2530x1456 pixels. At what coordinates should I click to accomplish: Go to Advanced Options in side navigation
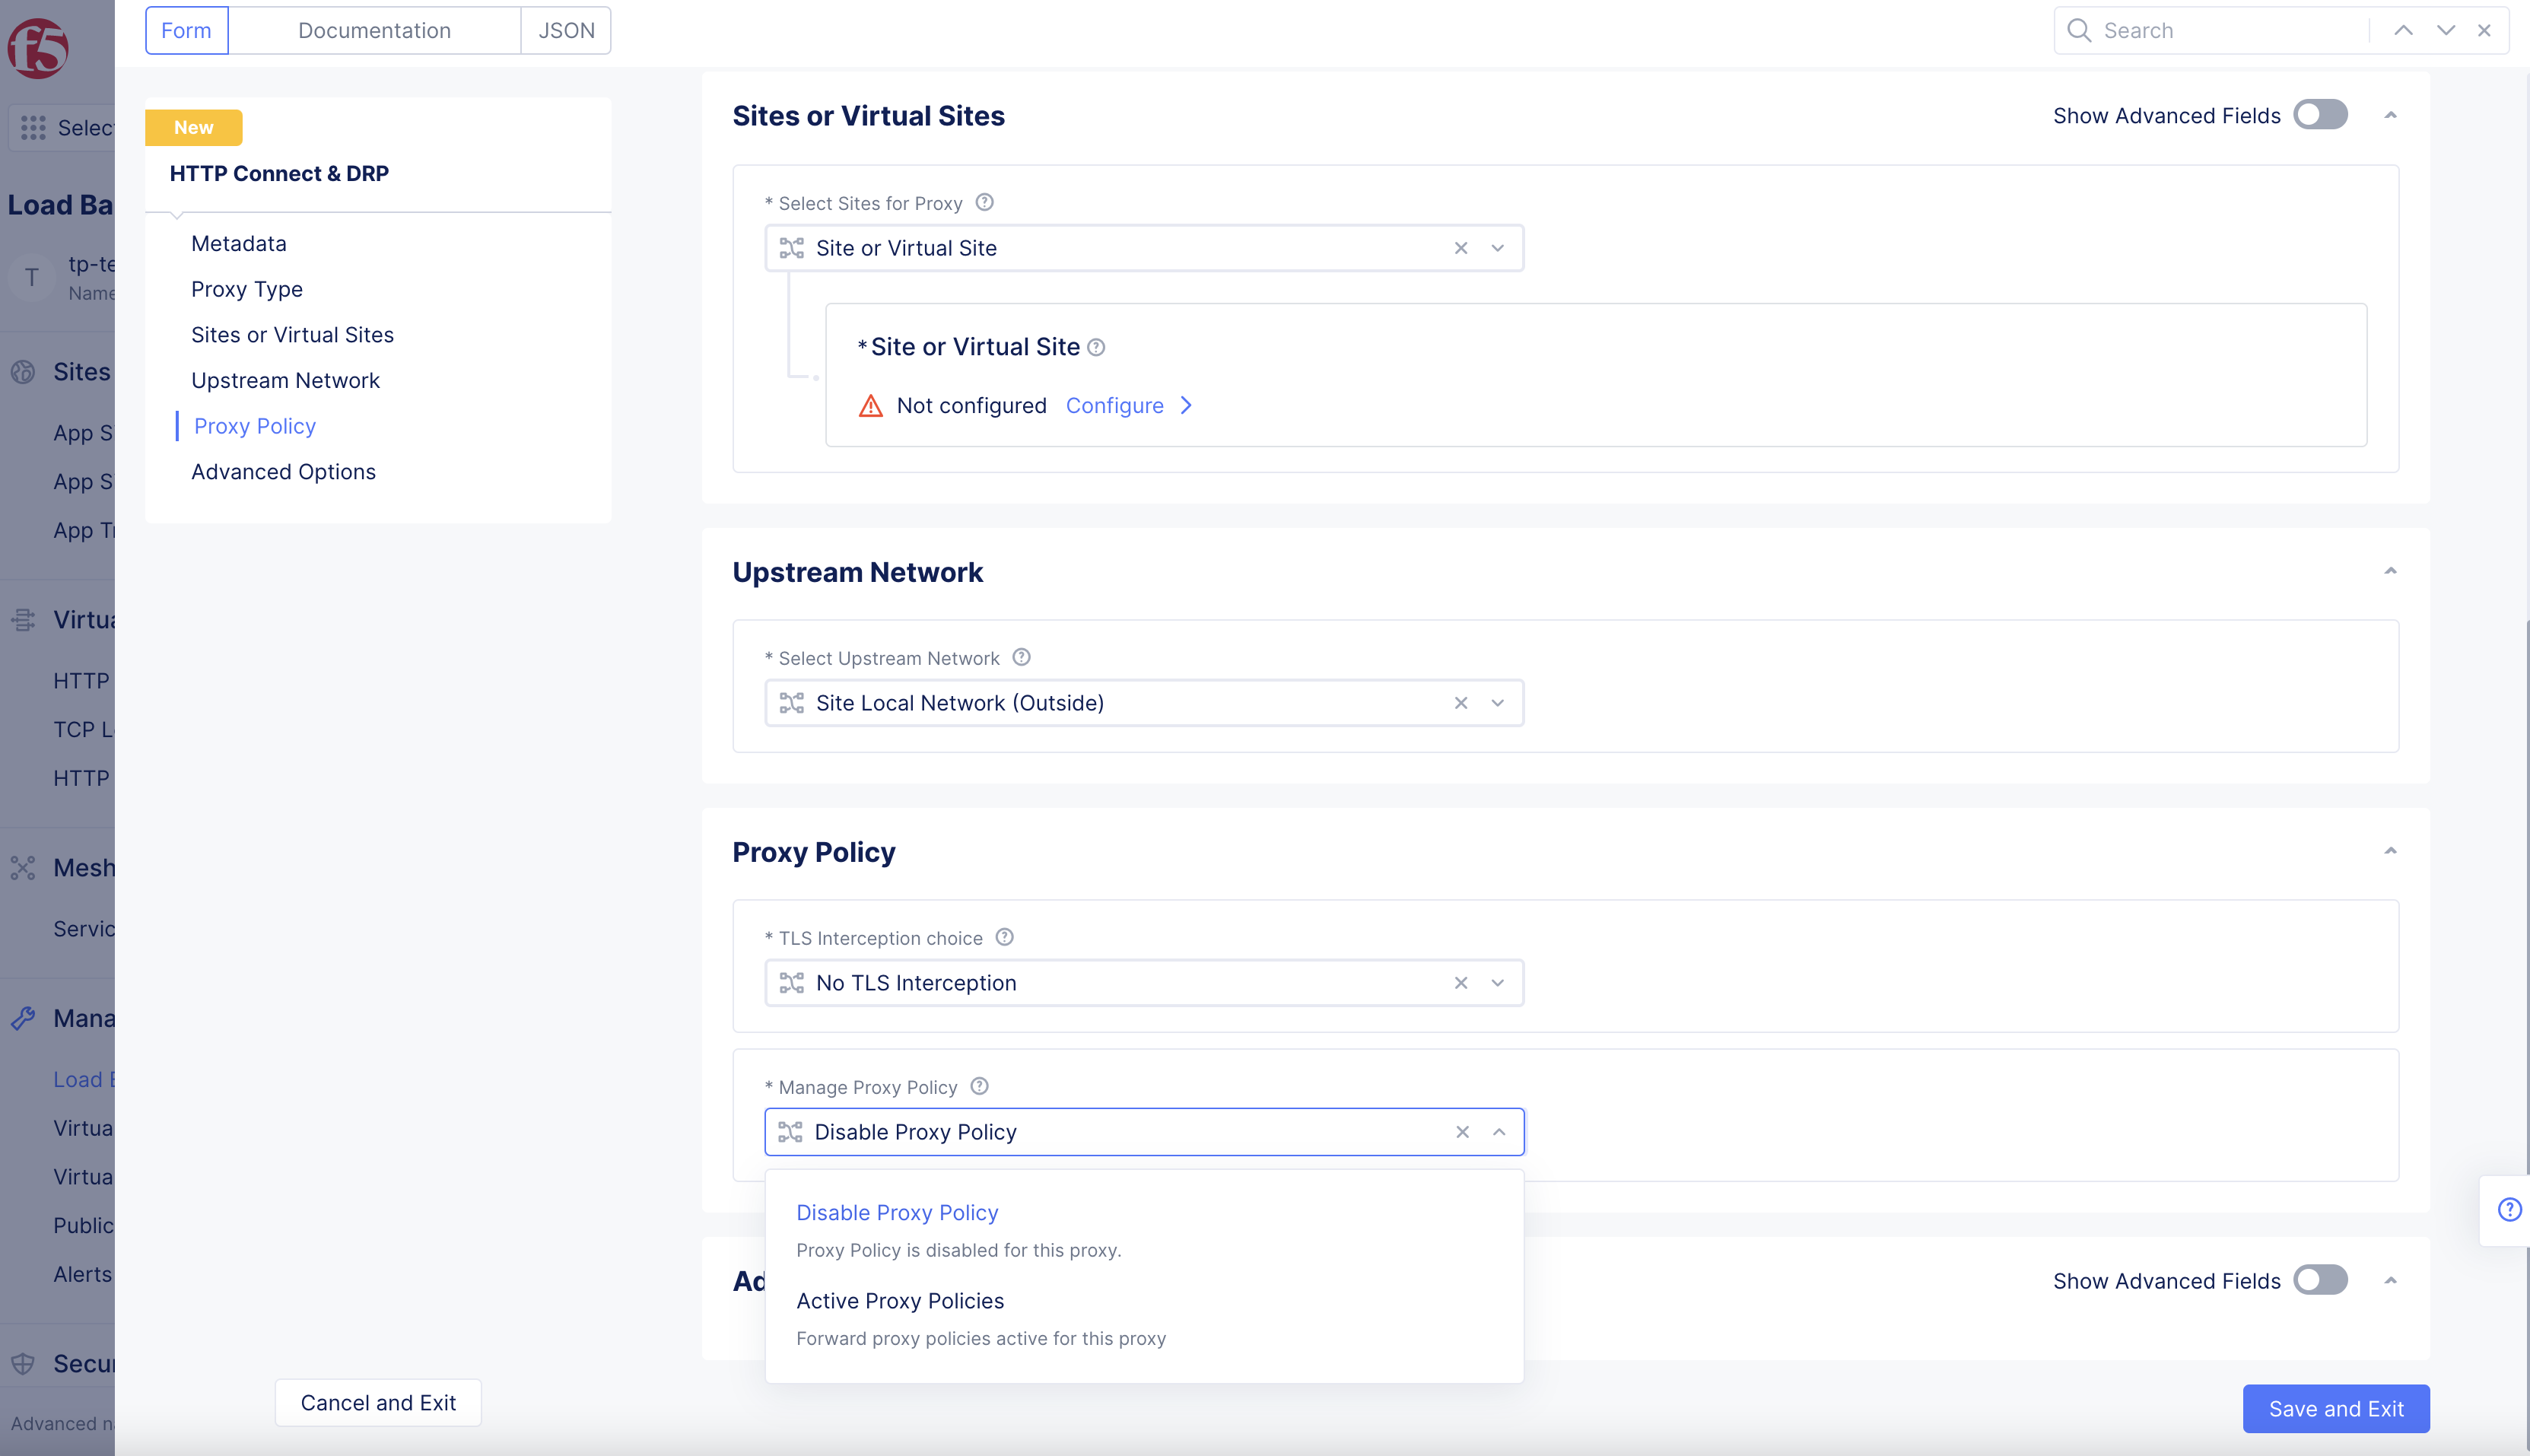(283, 471)
